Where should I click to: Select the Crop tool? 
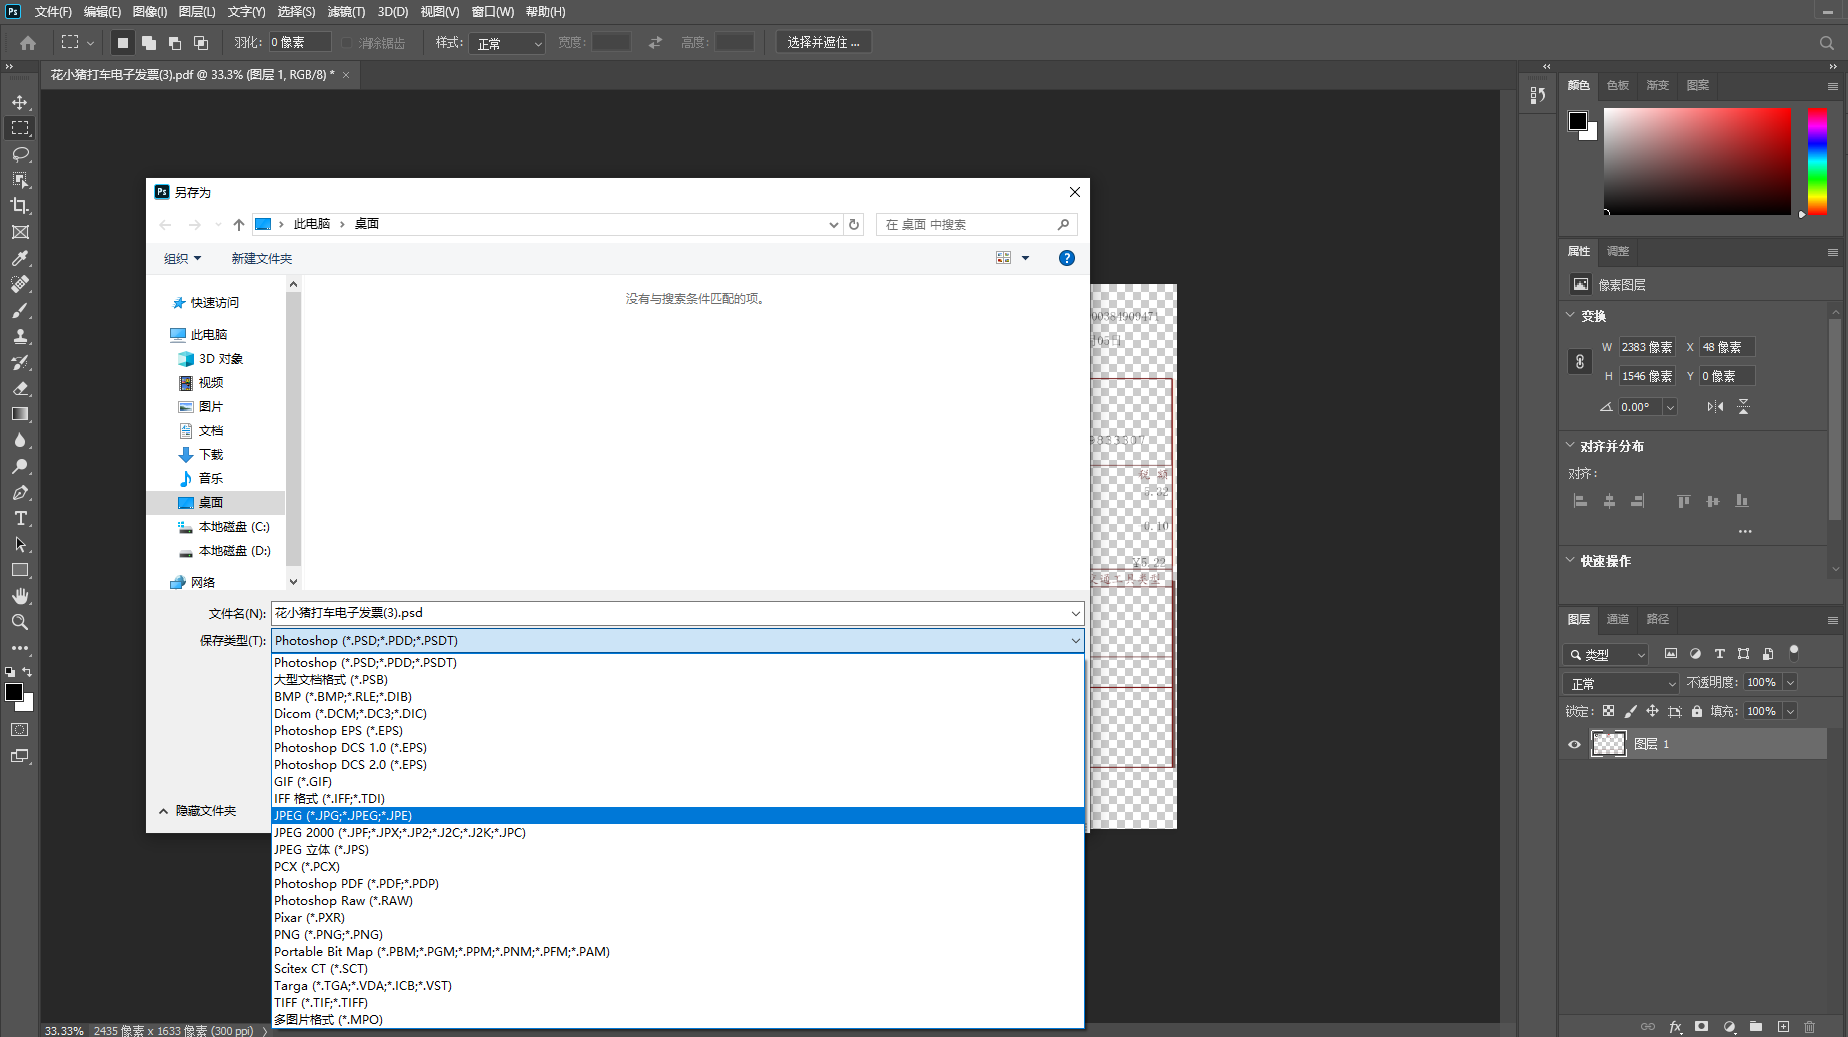pyautogui.click(x=20, y=206)
